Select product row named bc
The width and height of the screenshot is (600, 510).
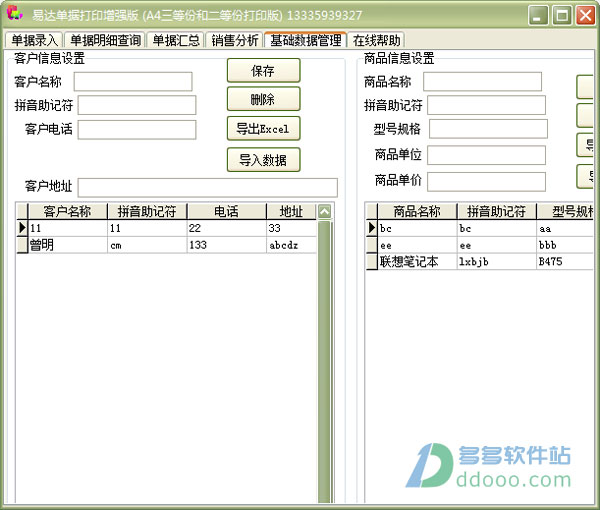480,228
